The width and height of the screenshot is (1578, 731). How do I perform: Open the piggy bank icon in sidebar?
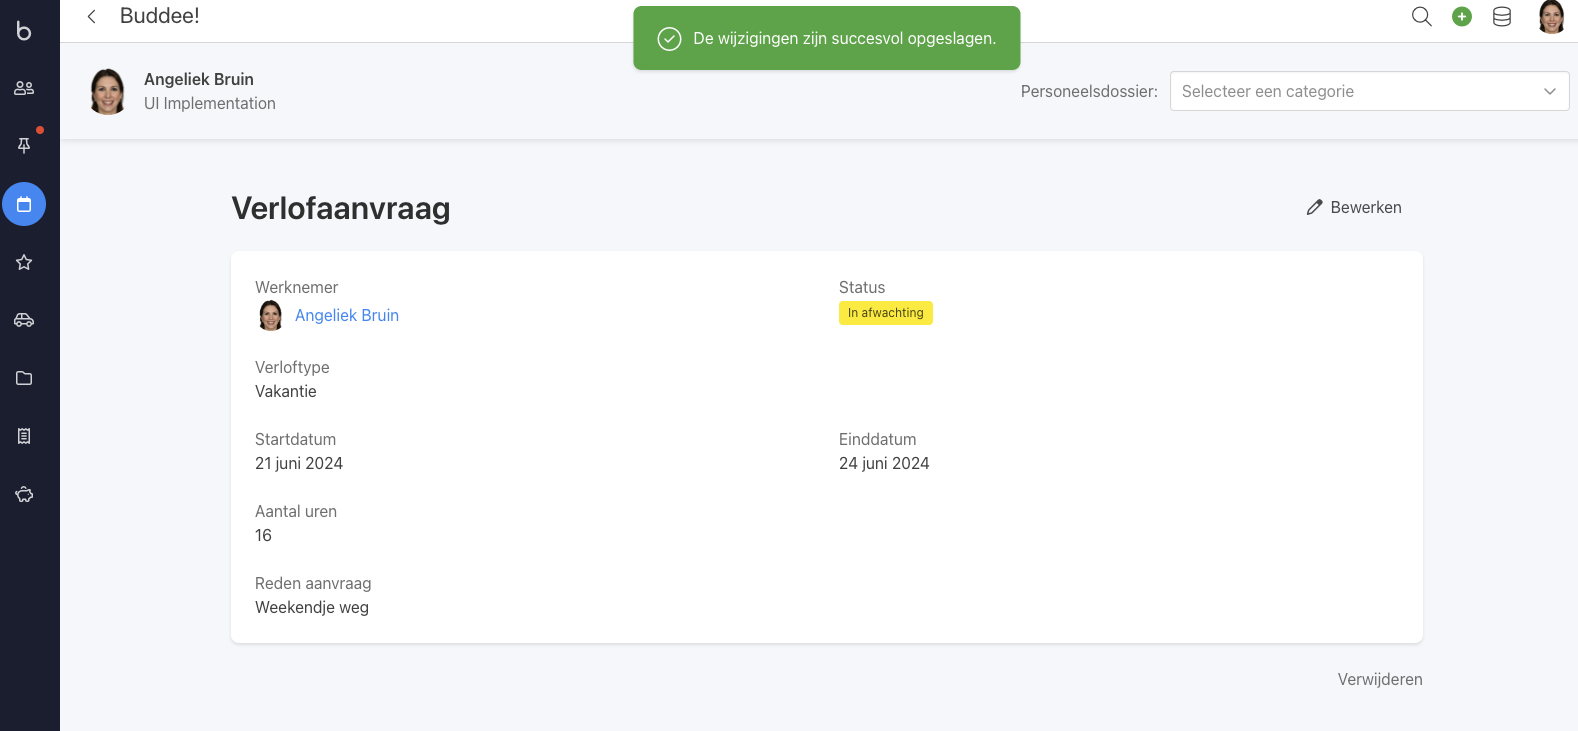click(24, 494)
